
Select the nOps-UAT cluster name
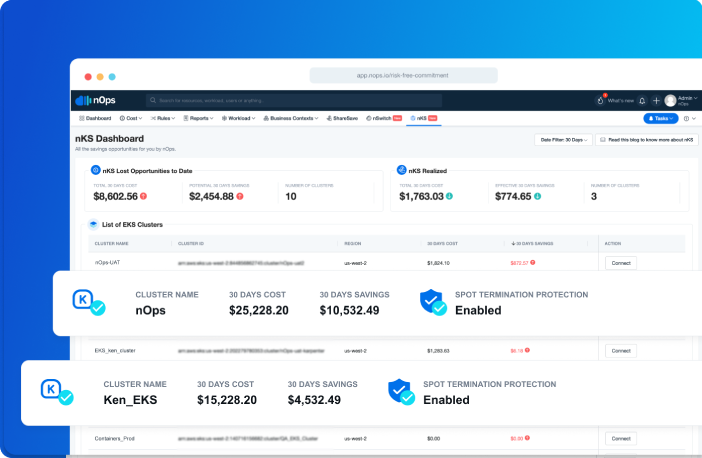click(x=107, y=263)
